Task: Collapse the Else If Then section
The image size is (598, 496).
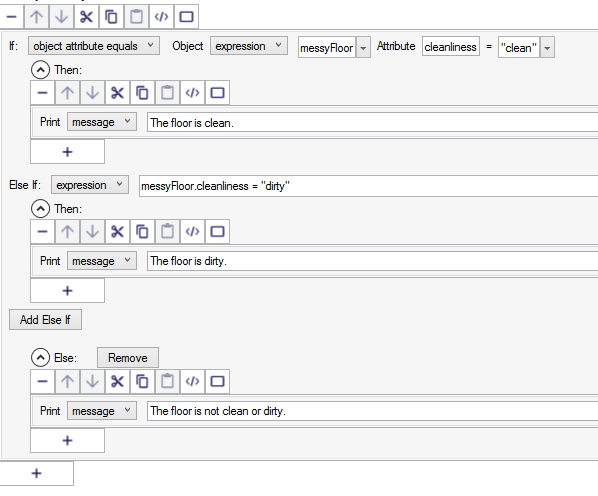Action: [x=40, y=209]
